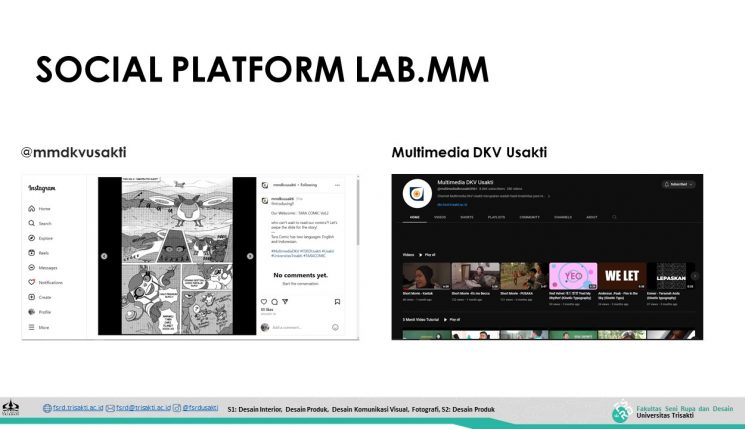This screenshot has height=429, width=745.
Task: Click the comment bubble icon under post
Action: click(275, 302)
